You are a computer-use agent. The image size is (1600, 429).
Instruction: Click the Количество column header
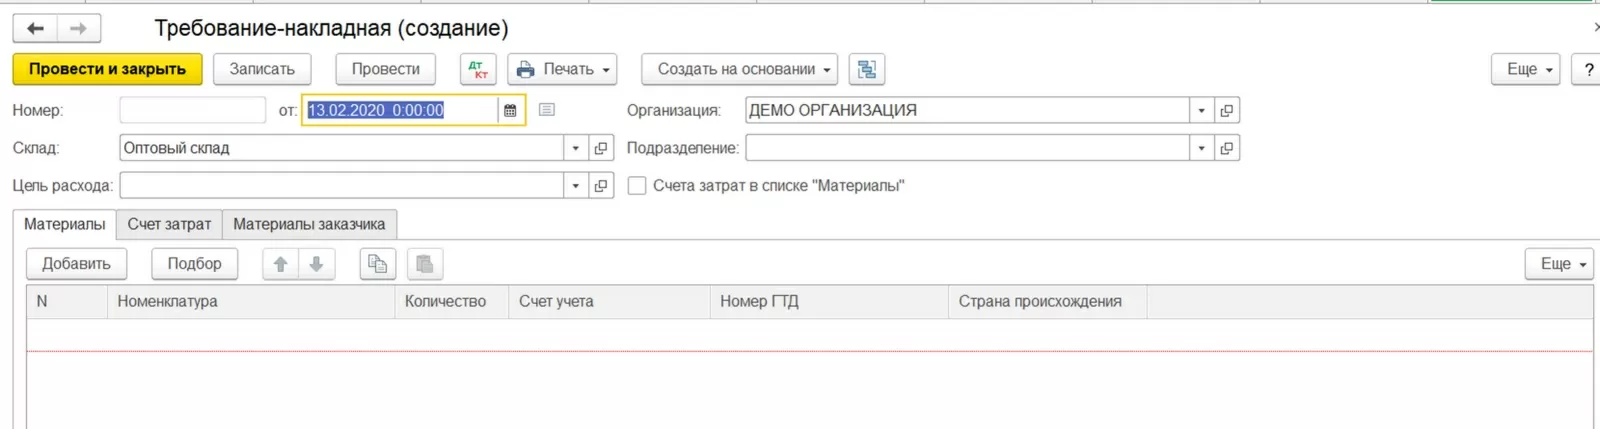[x=451, y=302]
